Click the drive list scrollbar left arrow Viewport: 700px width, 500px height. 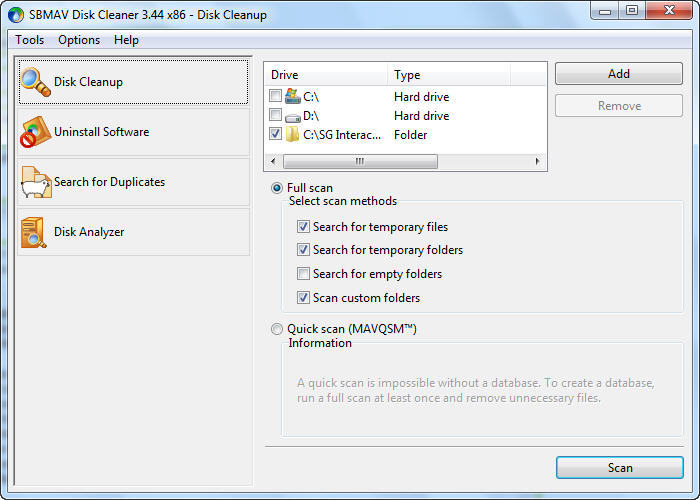(273, 161)
